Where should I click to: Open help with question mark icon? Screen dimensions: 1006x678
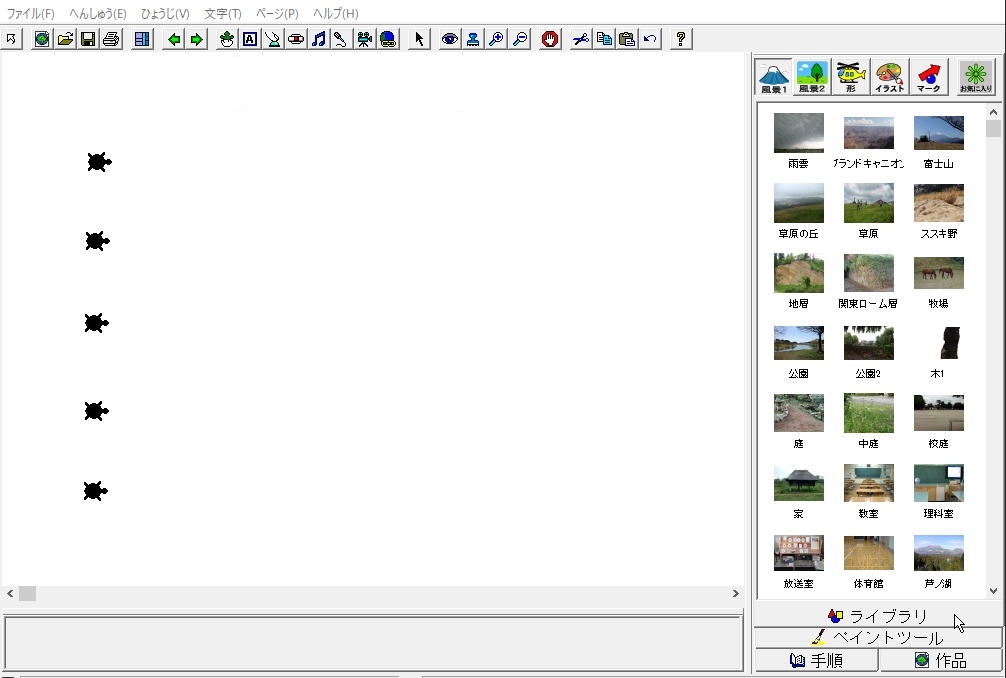681,39
